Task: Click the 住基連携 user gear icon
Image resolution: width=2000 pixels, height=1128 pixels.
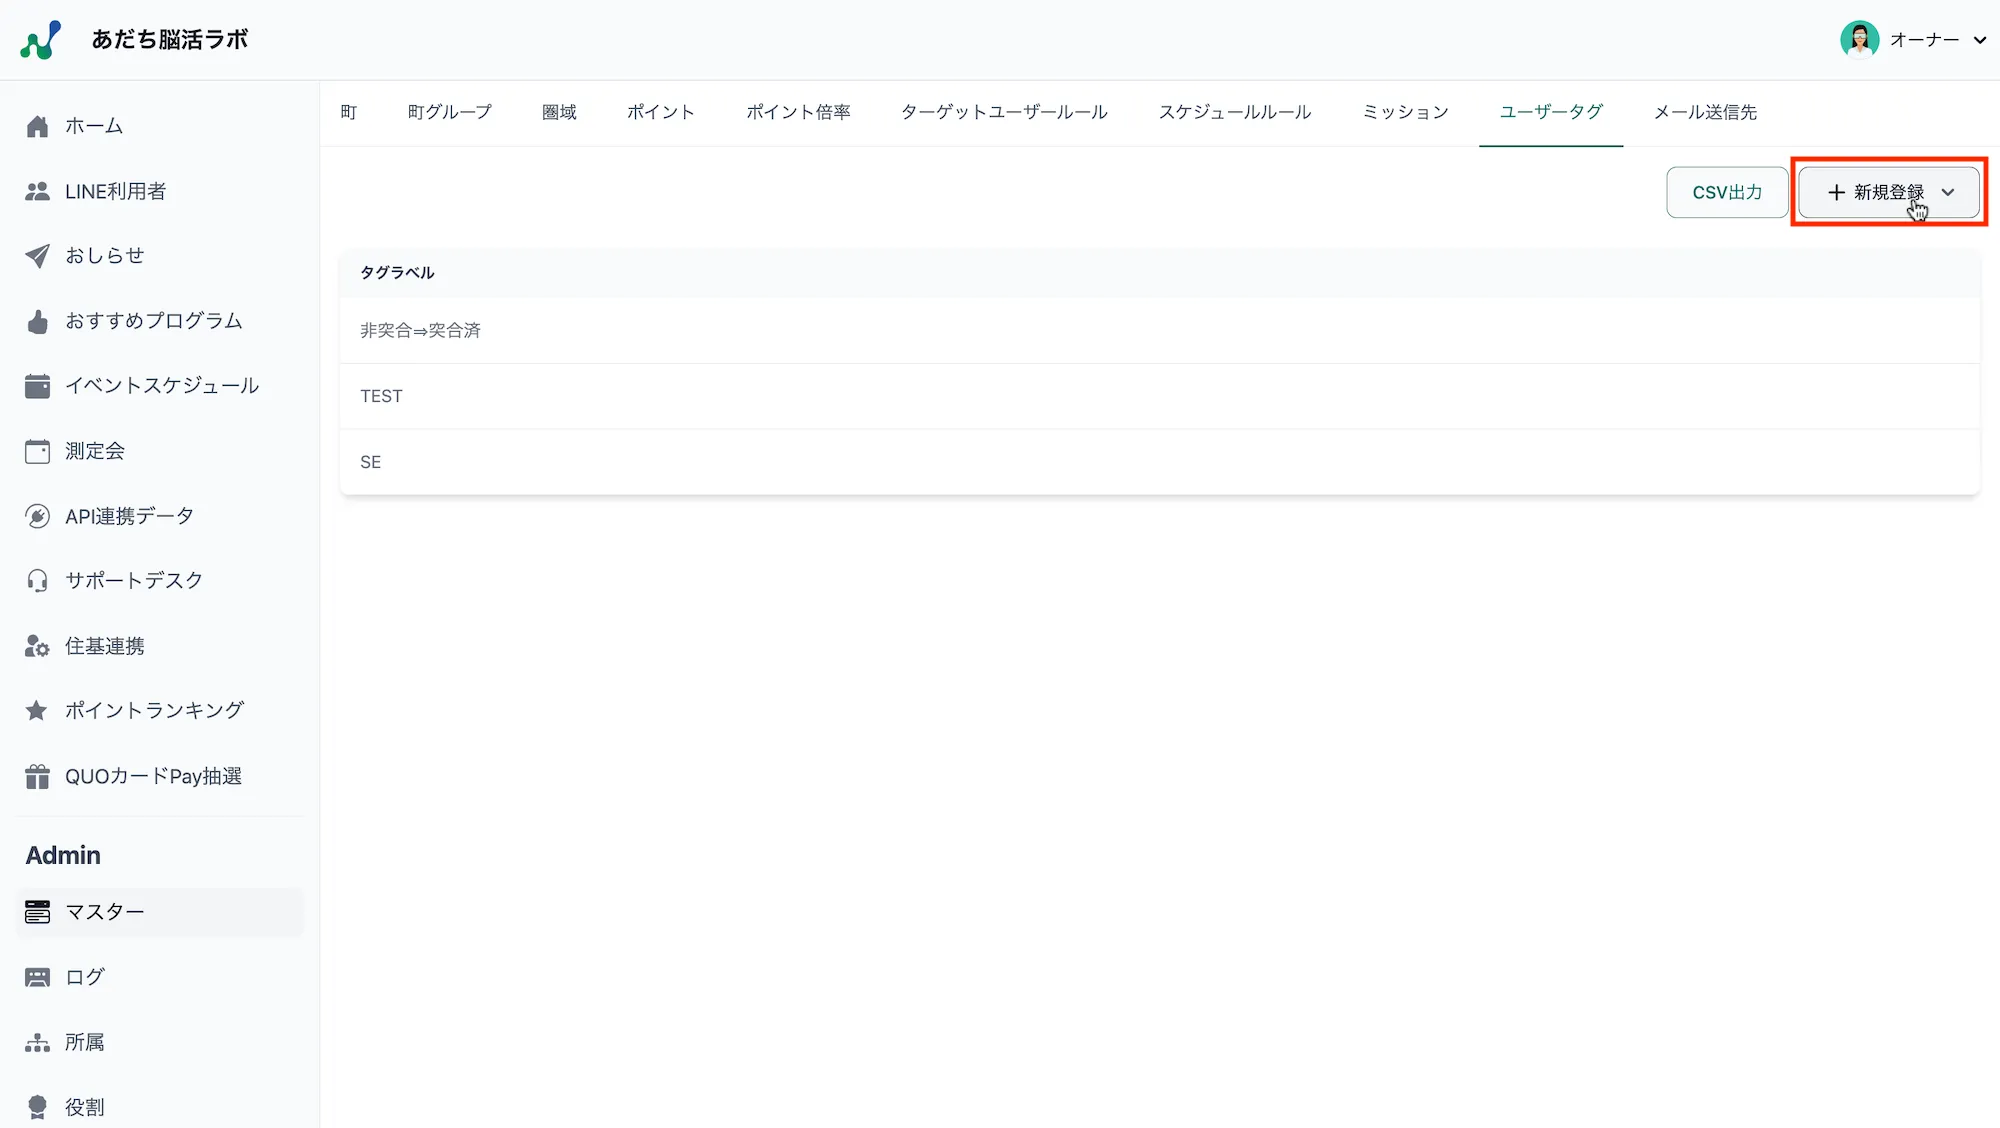Action: [x=37, y=647]
